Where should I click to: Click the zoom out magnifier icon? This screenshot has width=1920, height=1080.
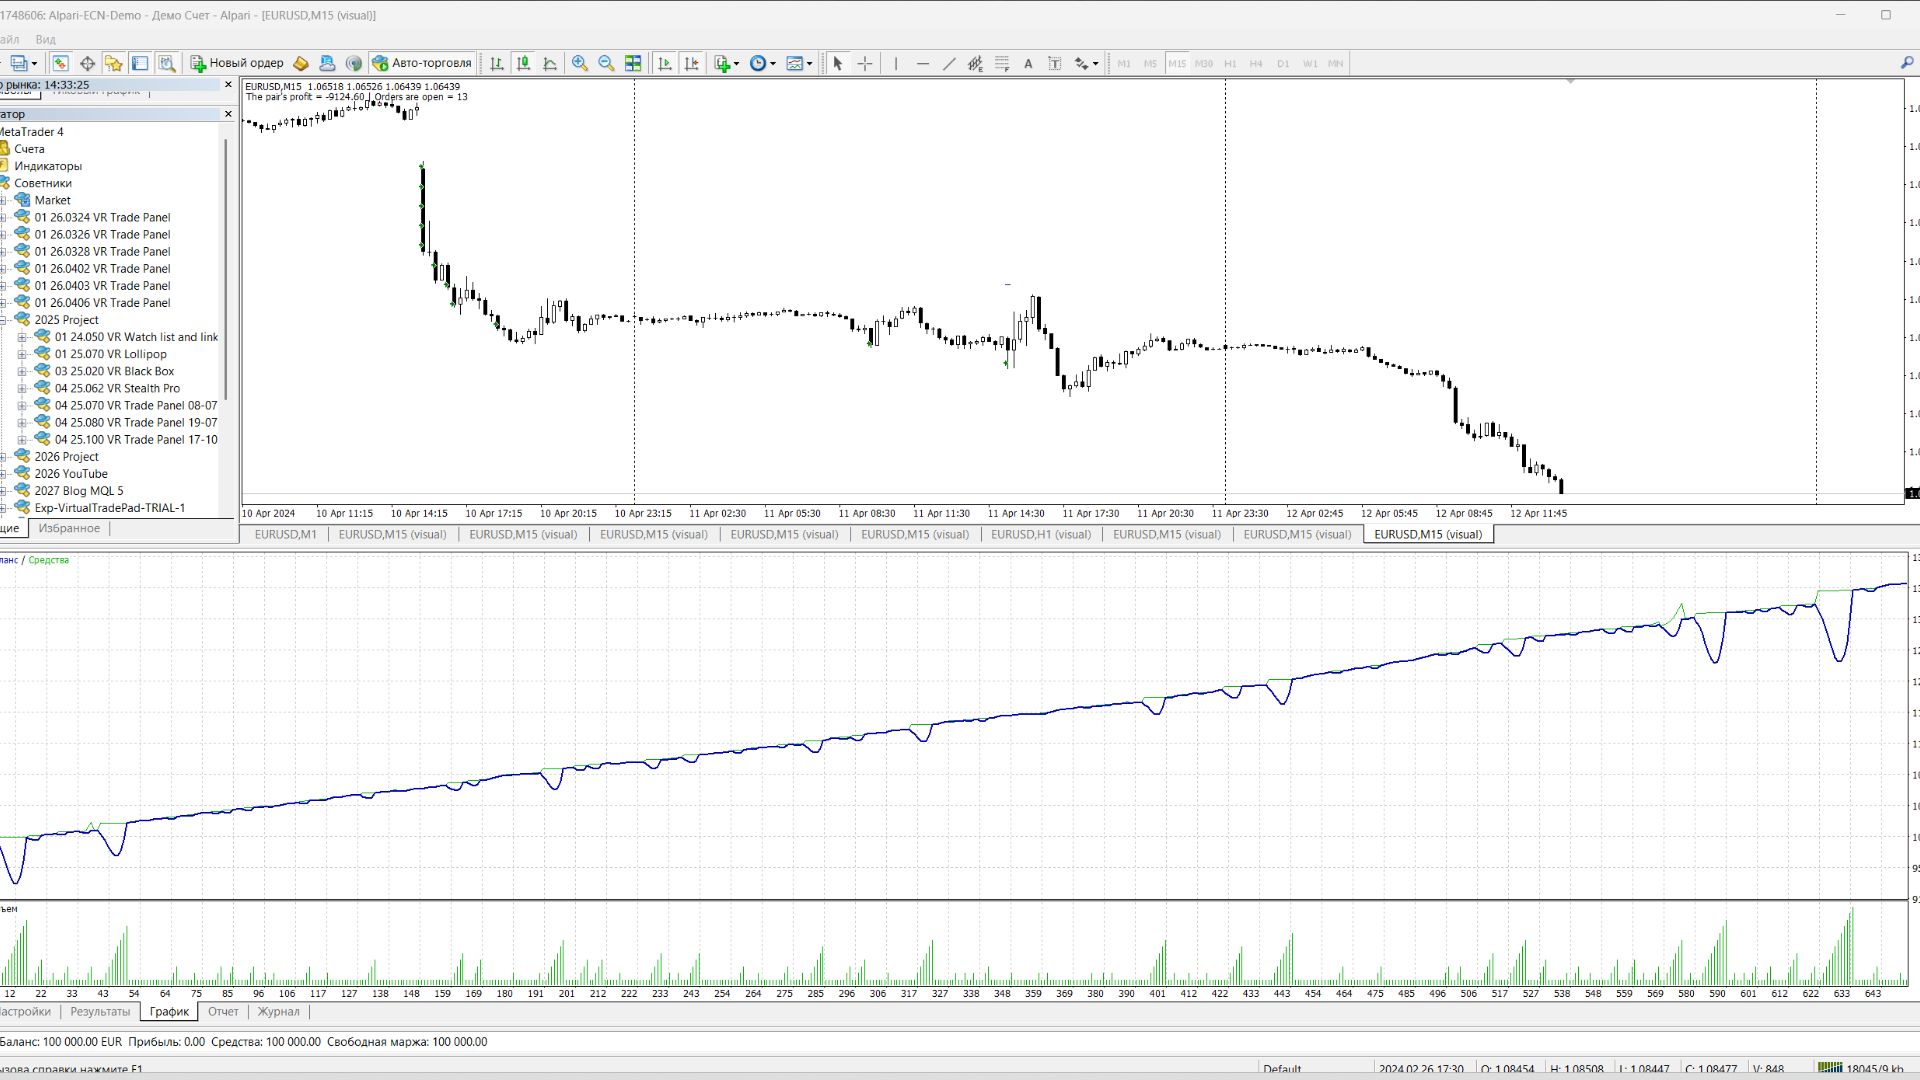(x=606, y=63)
